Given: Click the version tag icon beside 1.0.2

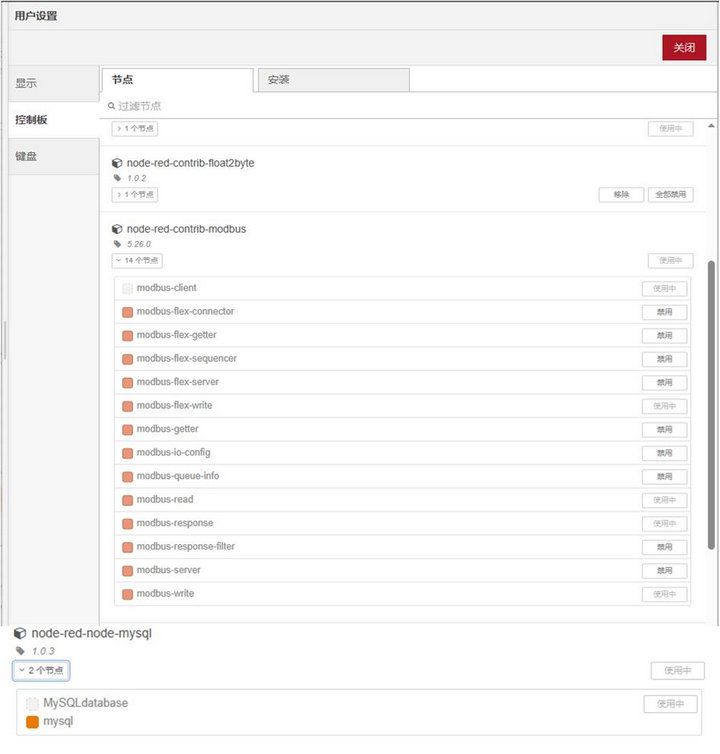Looking at the screenshot, I should pyautogui.click(x=117, y=178).
